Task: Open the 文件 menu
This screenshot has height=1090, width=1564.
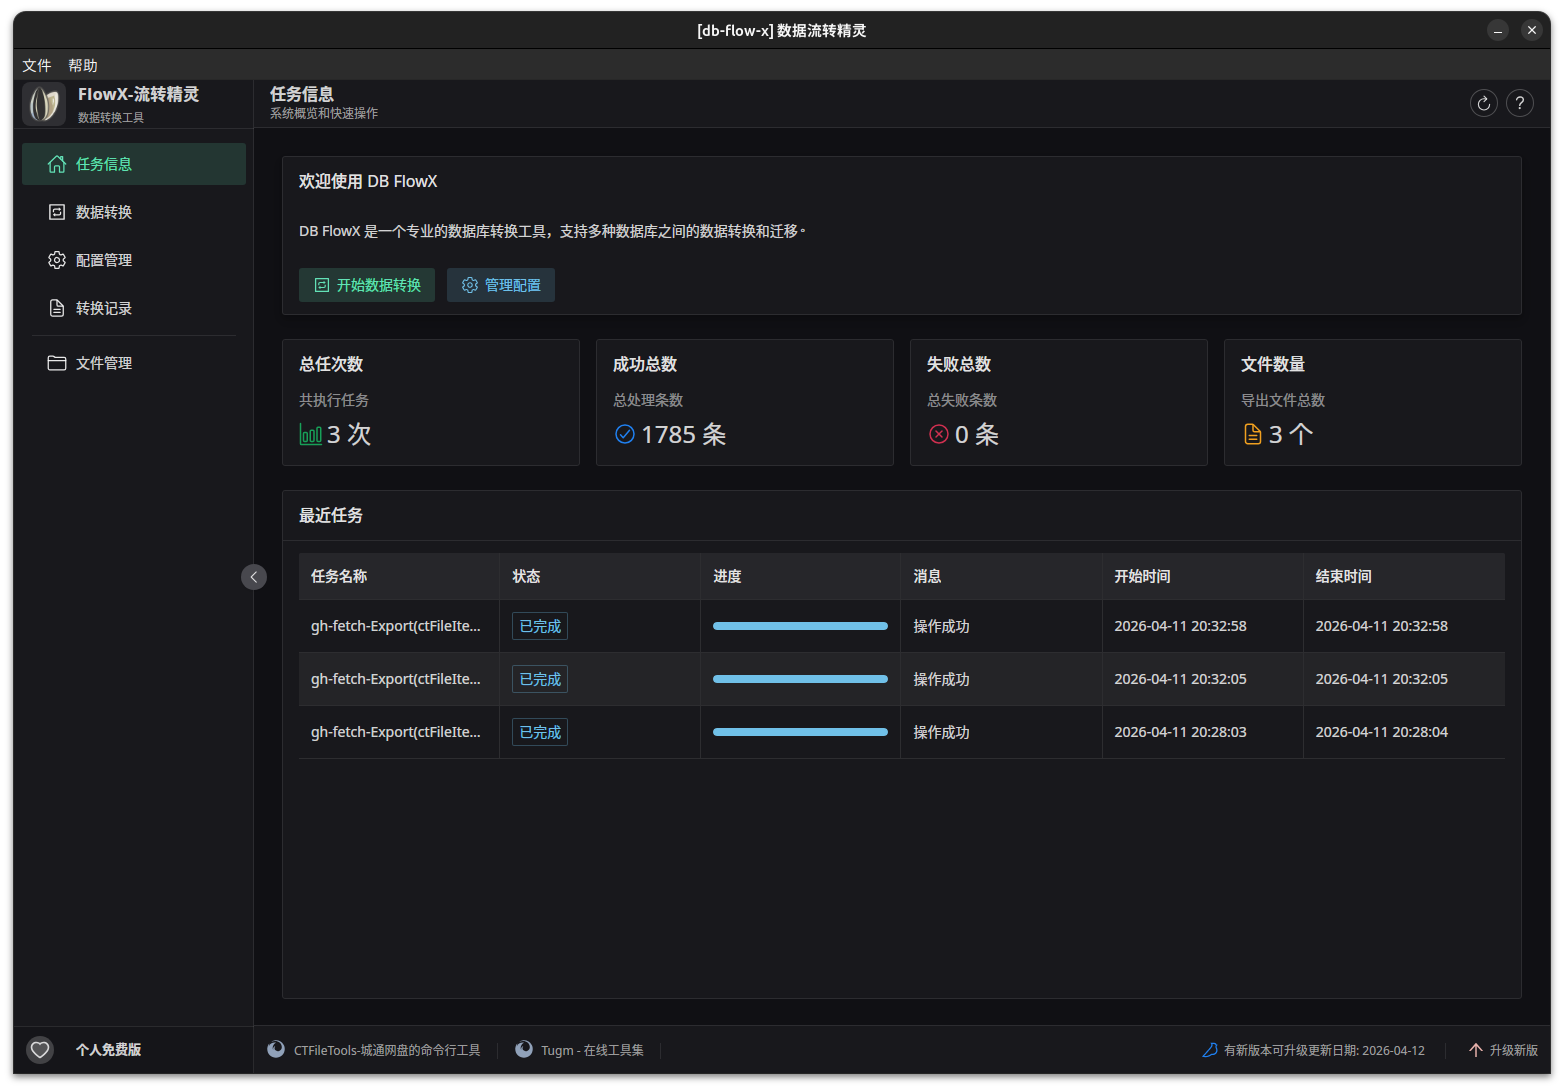Action: pyautogui.click(x=36, y=65)
